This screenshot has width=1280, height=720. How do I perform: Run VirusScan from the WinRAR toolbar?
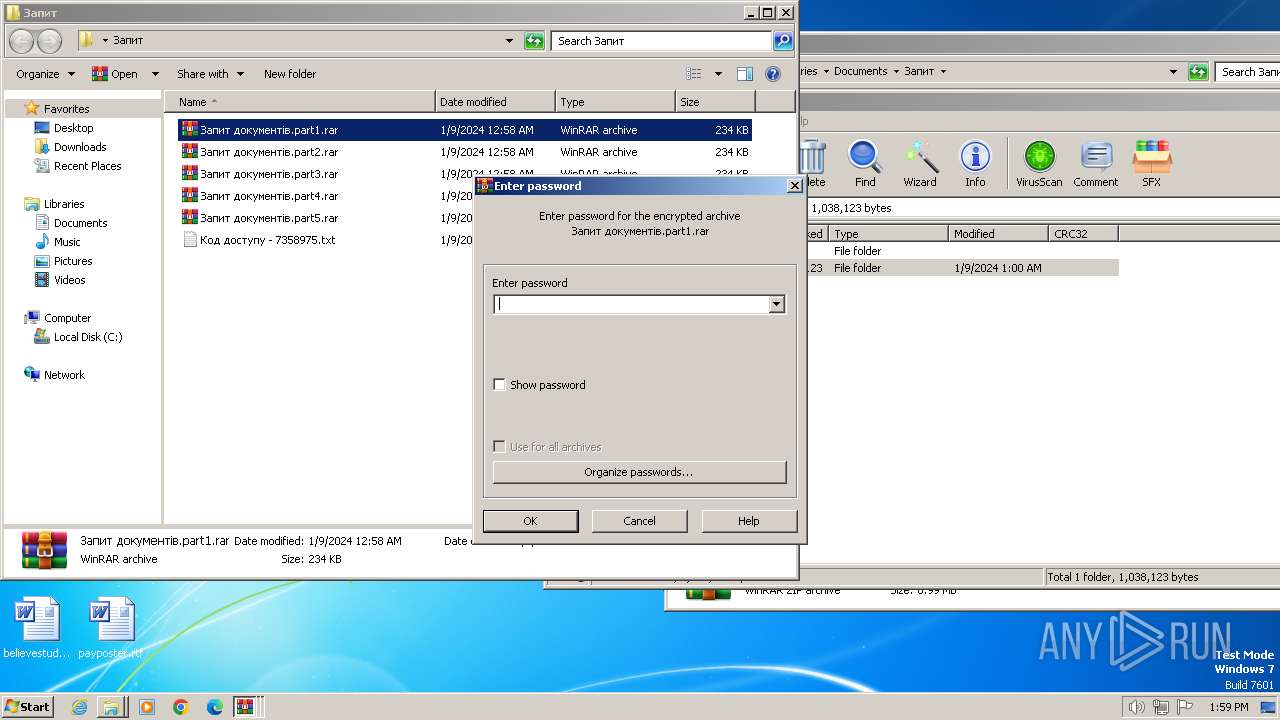click(1039, 164)
